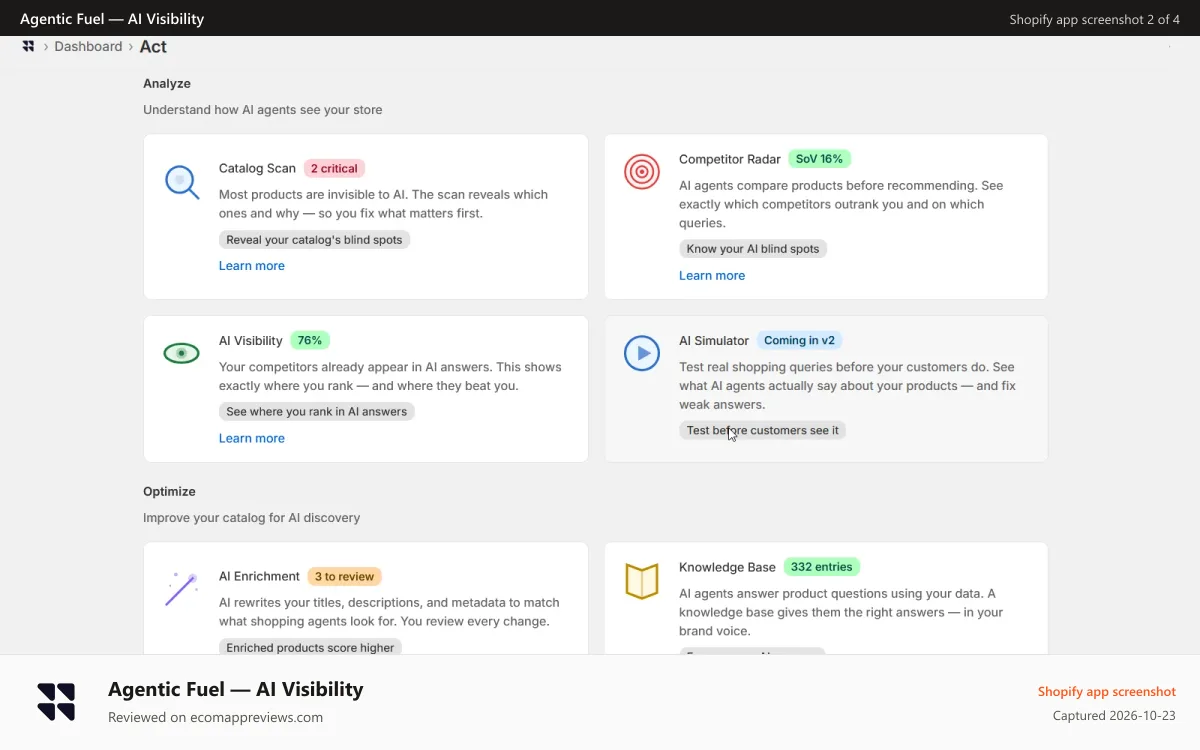Screen dimensions: 1200x750
Task: Click the AI Visibility card title
Action: [251, 341]
